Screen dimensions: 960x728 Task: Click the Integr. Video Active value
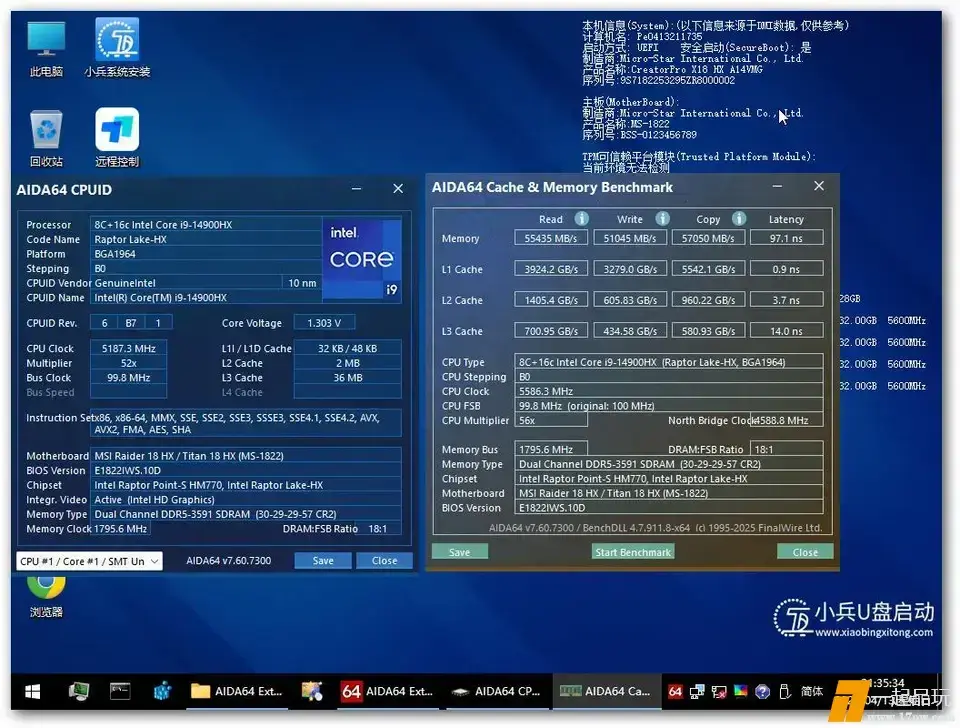[246, 500]
